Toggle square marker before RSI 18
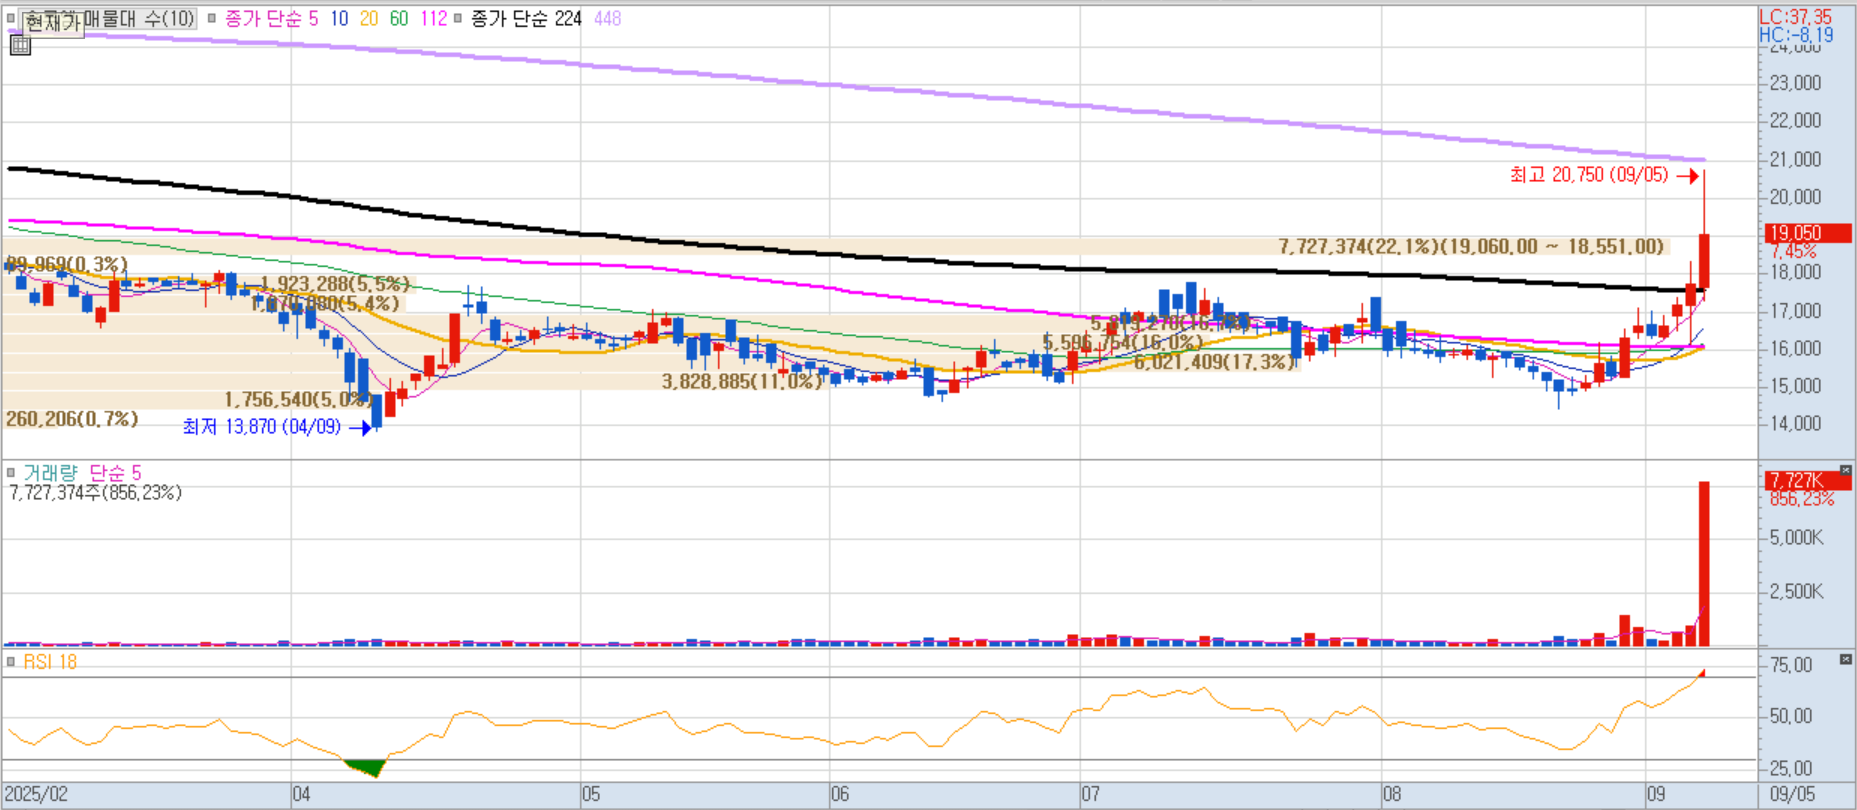The width and height of the screenshot is (1857, 810). [11, 661]
